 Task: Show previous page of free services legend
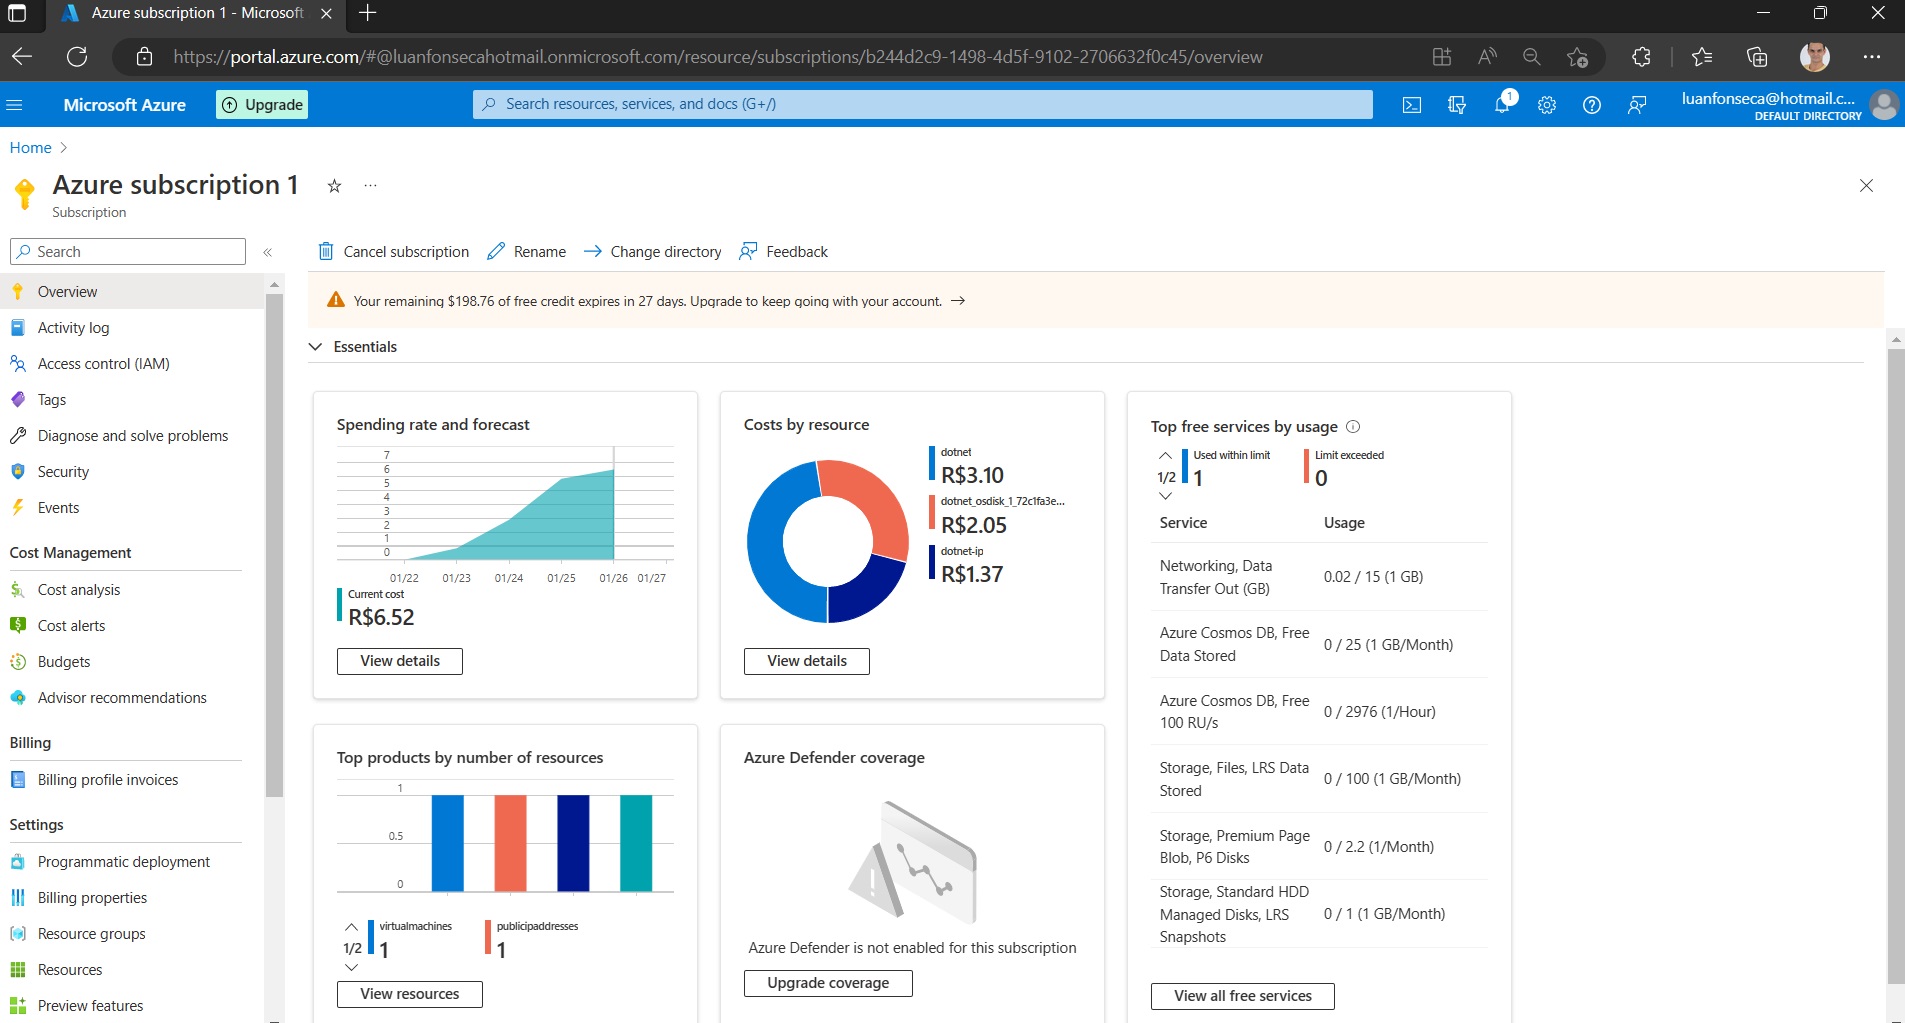[1165, 456]
